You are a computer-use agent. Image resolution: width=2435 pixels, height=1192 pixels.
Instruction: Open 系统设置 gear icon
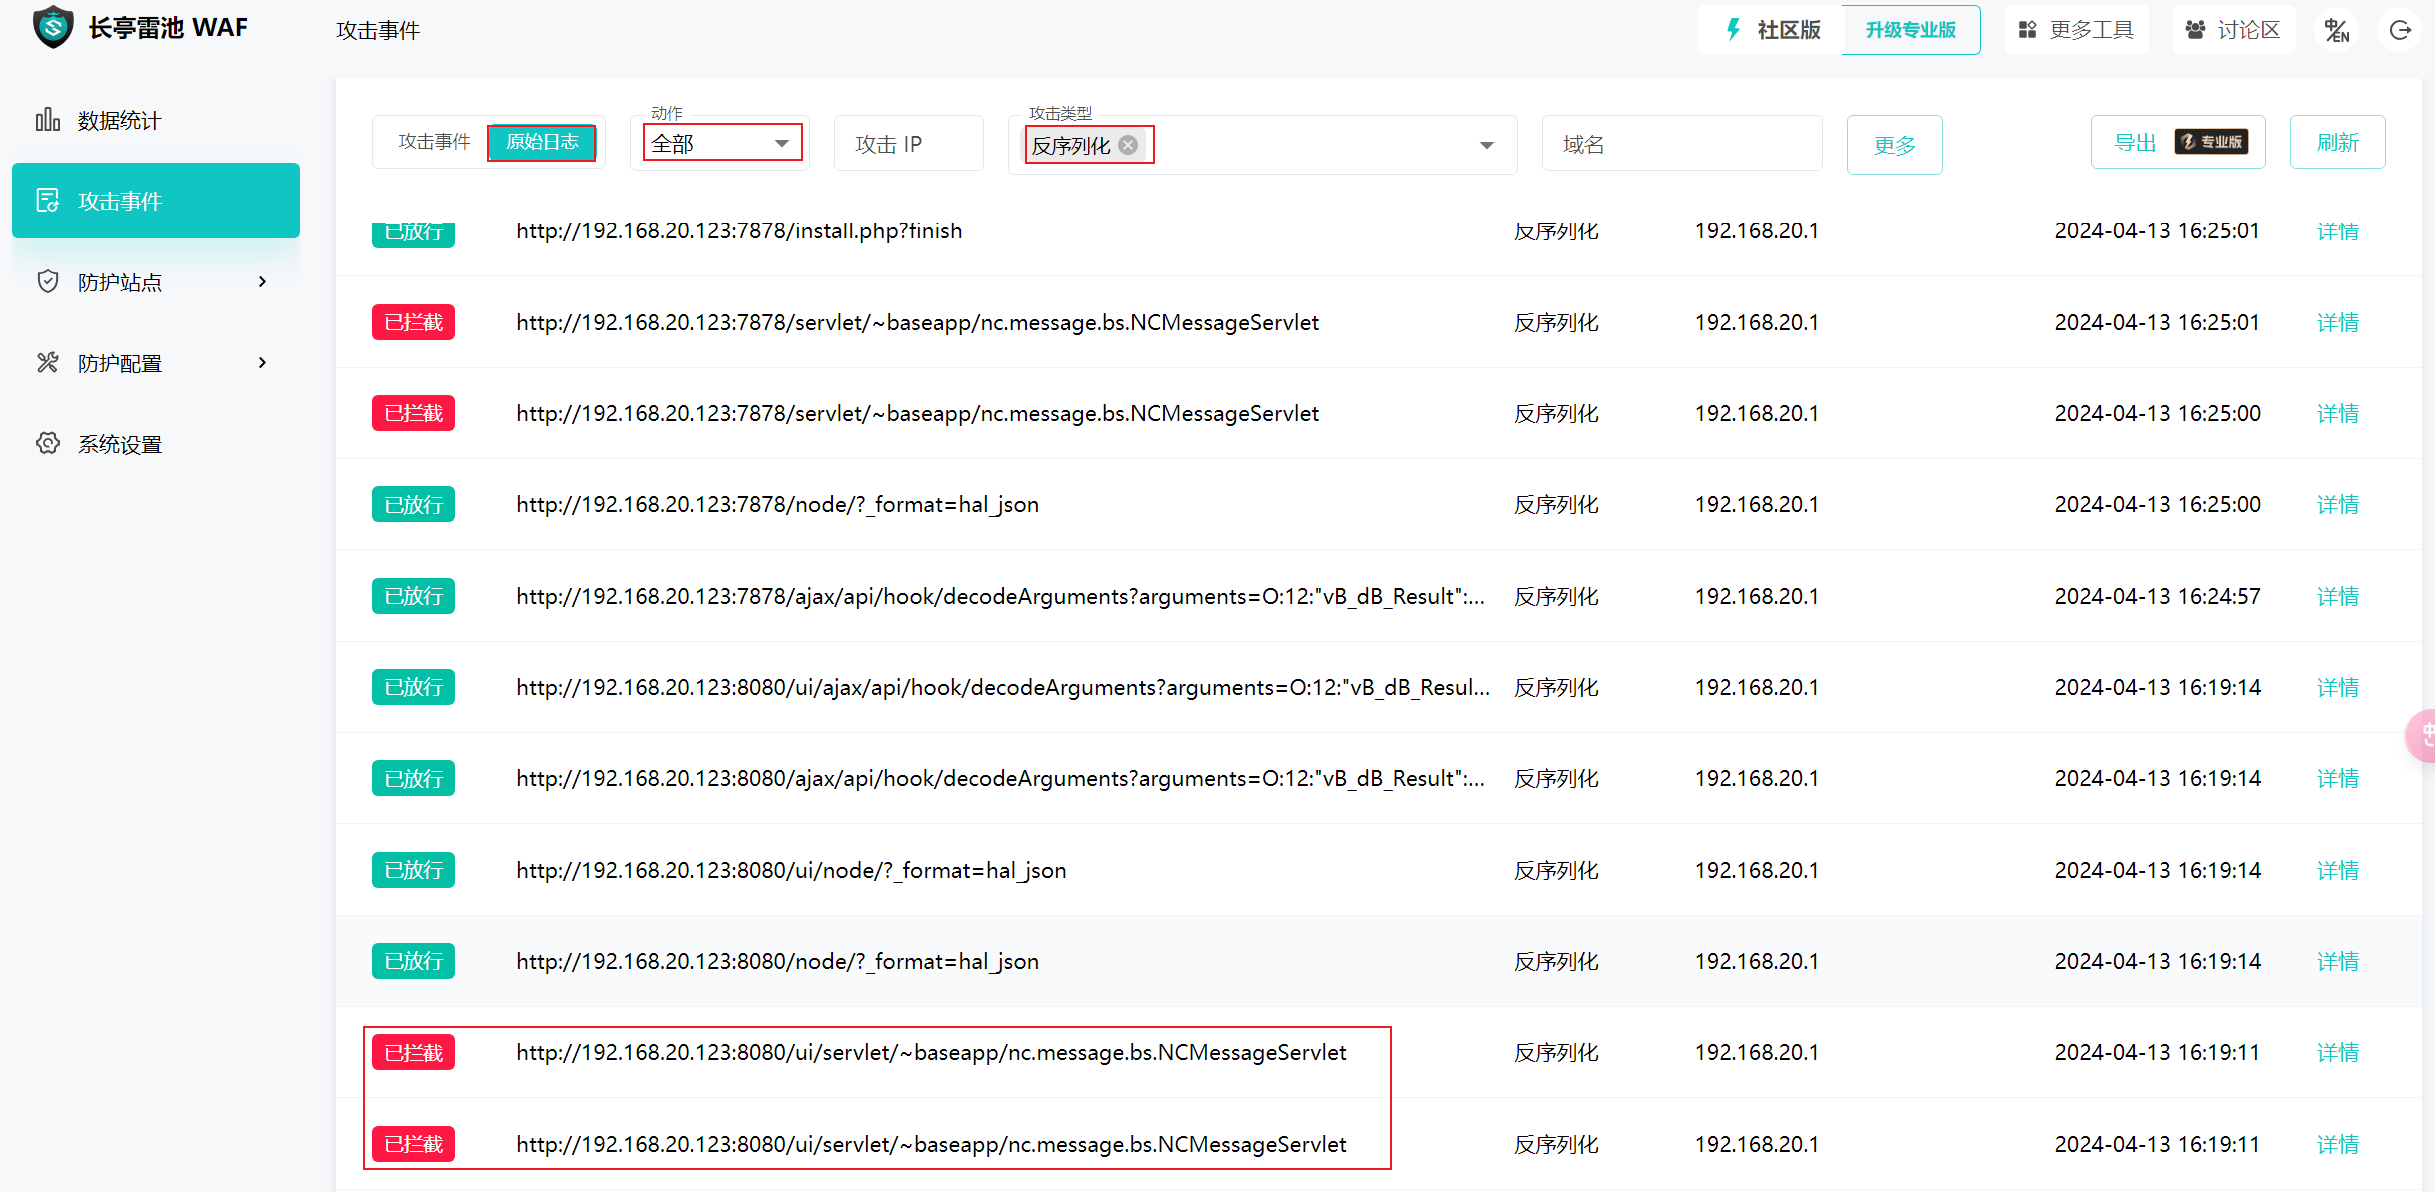click(47, 444)
